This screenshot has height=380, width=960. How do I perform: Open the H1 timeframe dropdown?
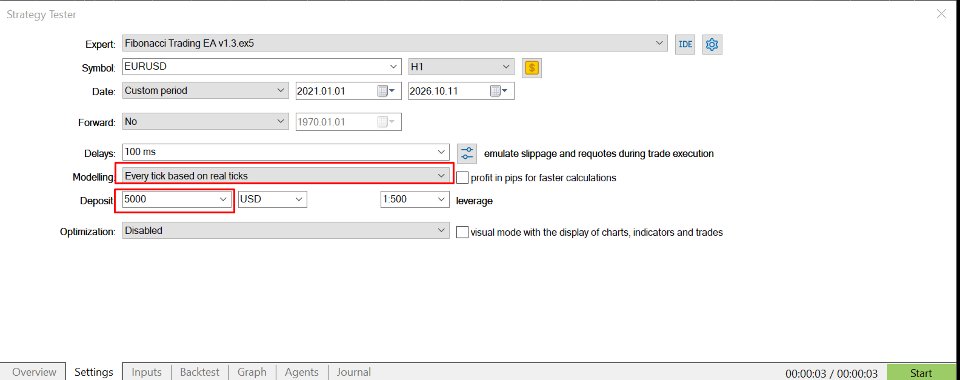point(461,67)
